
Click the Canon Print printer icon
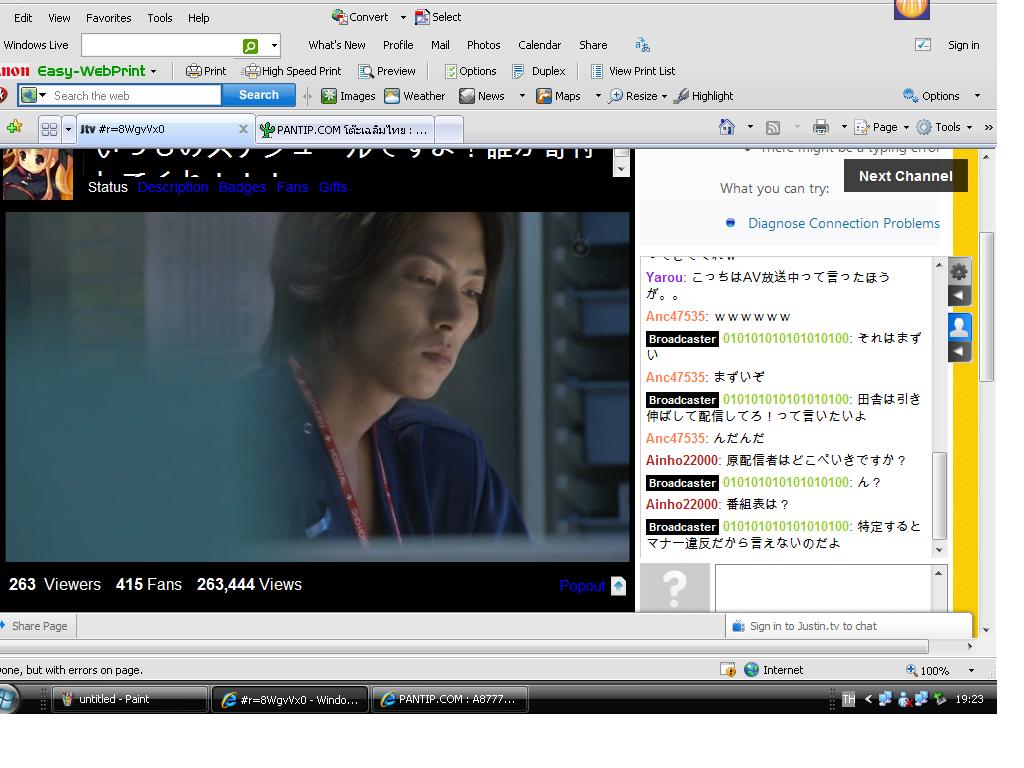[193, 71]
